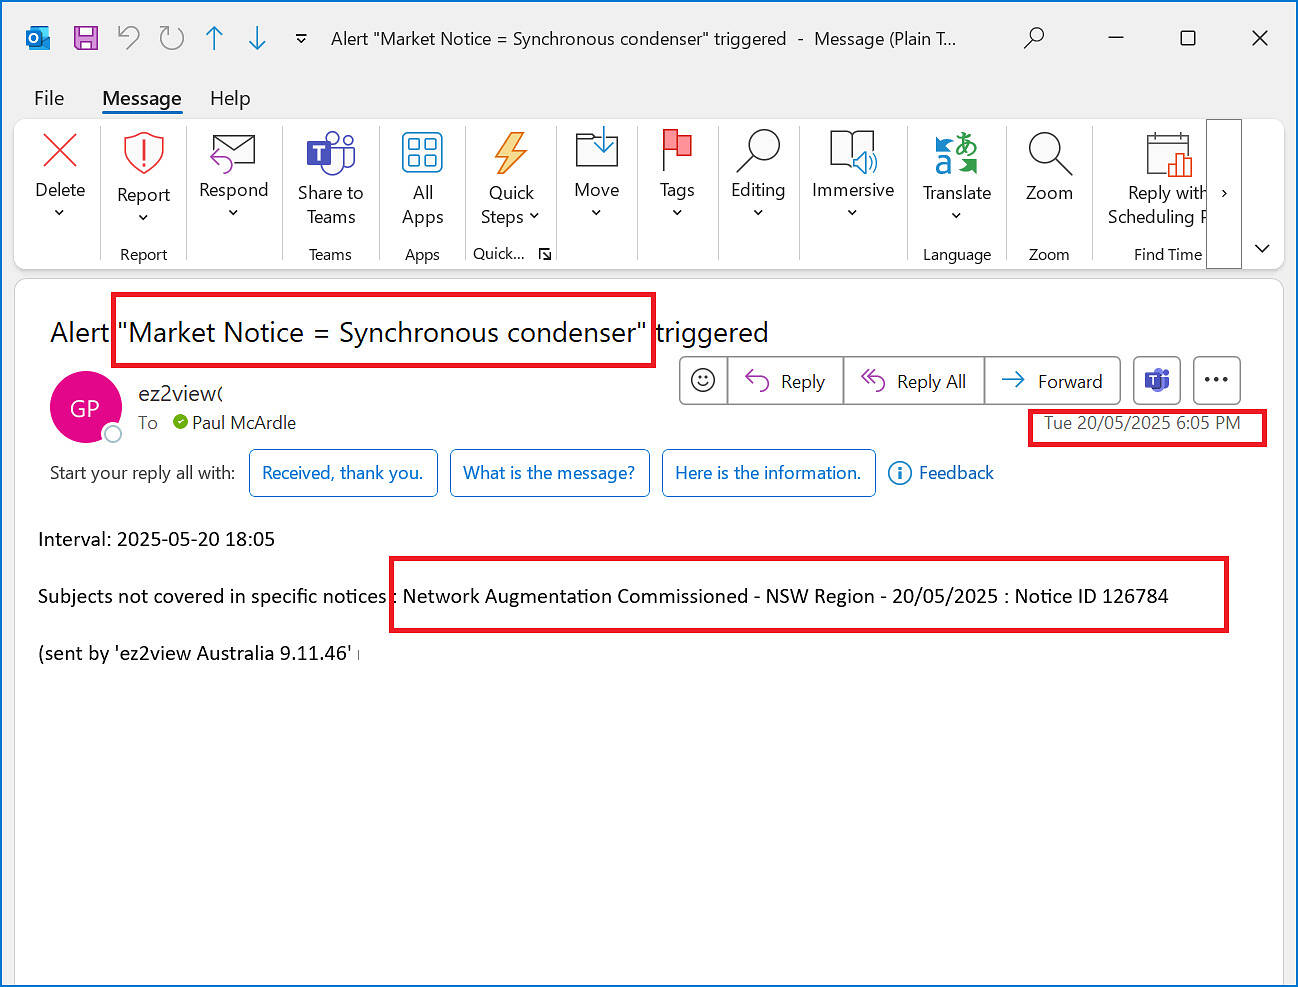Select the Message ribbon tab
The image size is (1298, 987).
[x=142, y=98]
